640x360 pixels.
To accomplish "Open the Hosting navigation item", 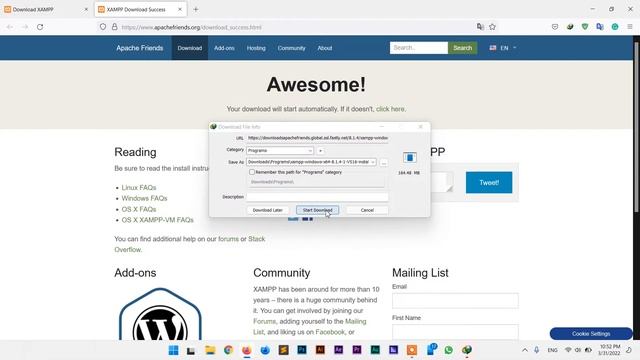I will pyautogui.click(x=256, y=48).
